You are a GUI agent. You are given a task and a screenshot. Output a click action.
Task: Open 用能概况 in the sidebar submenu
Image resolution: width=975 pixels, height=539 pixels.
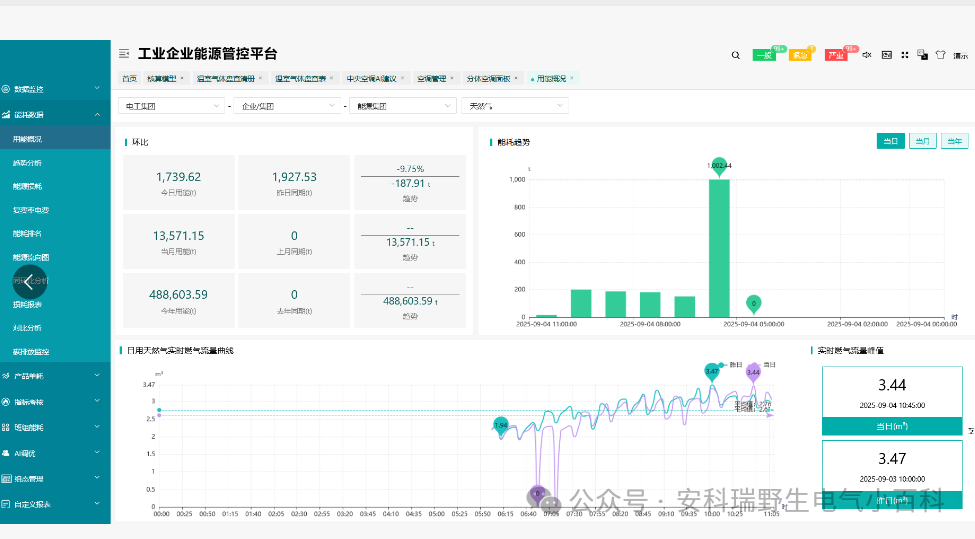[x=55, y=139]
